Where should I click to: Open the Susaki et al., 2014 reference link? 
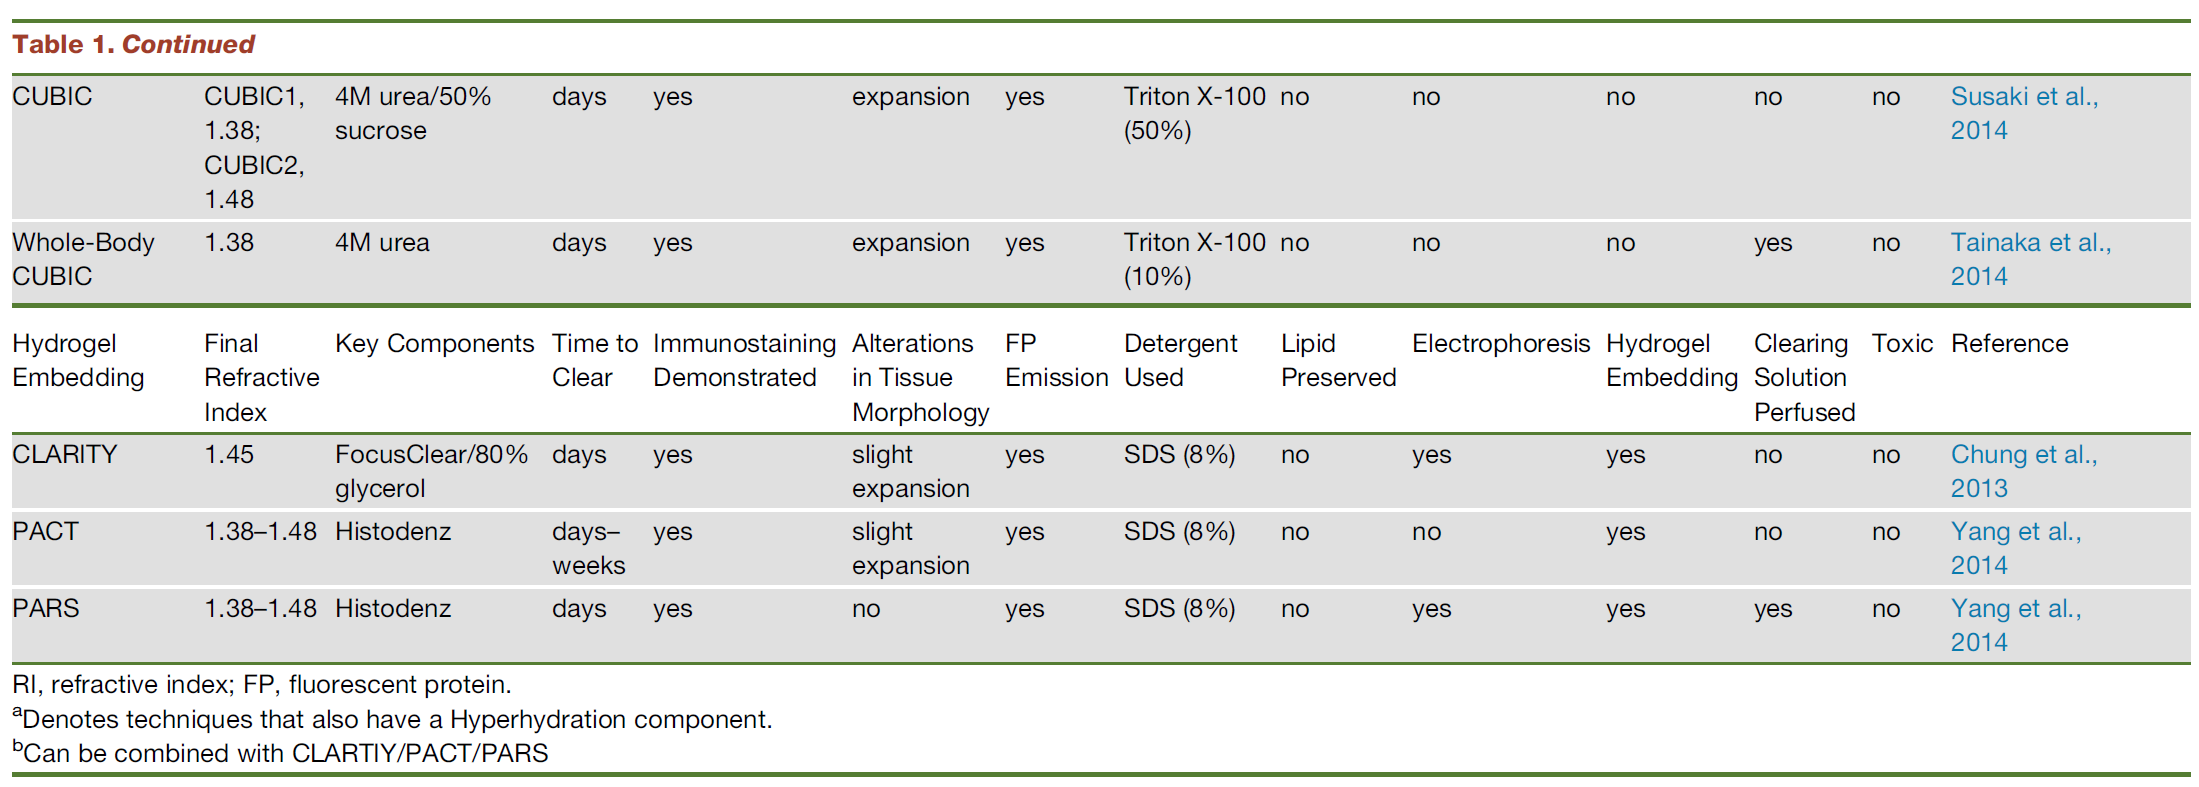click(x=2023, y=113)
